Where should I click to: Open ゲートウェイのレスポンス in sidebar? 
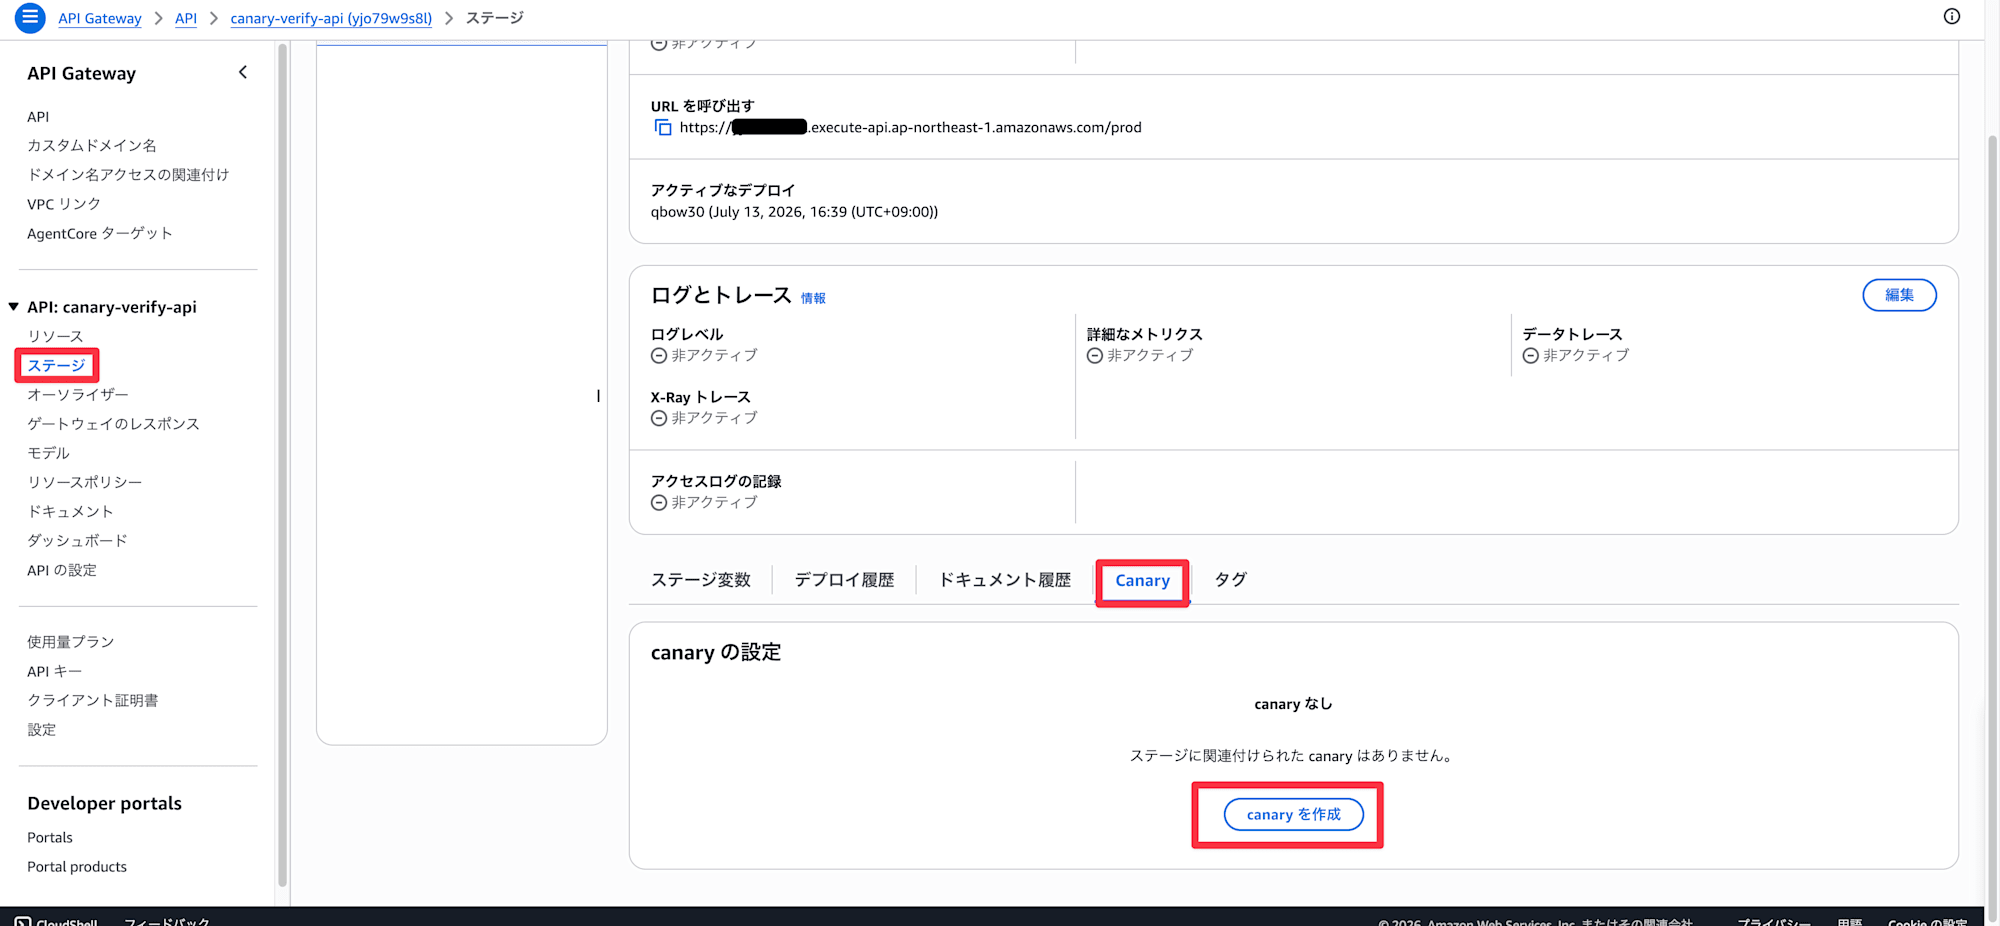pyautogui.click(x=113, y=424)
